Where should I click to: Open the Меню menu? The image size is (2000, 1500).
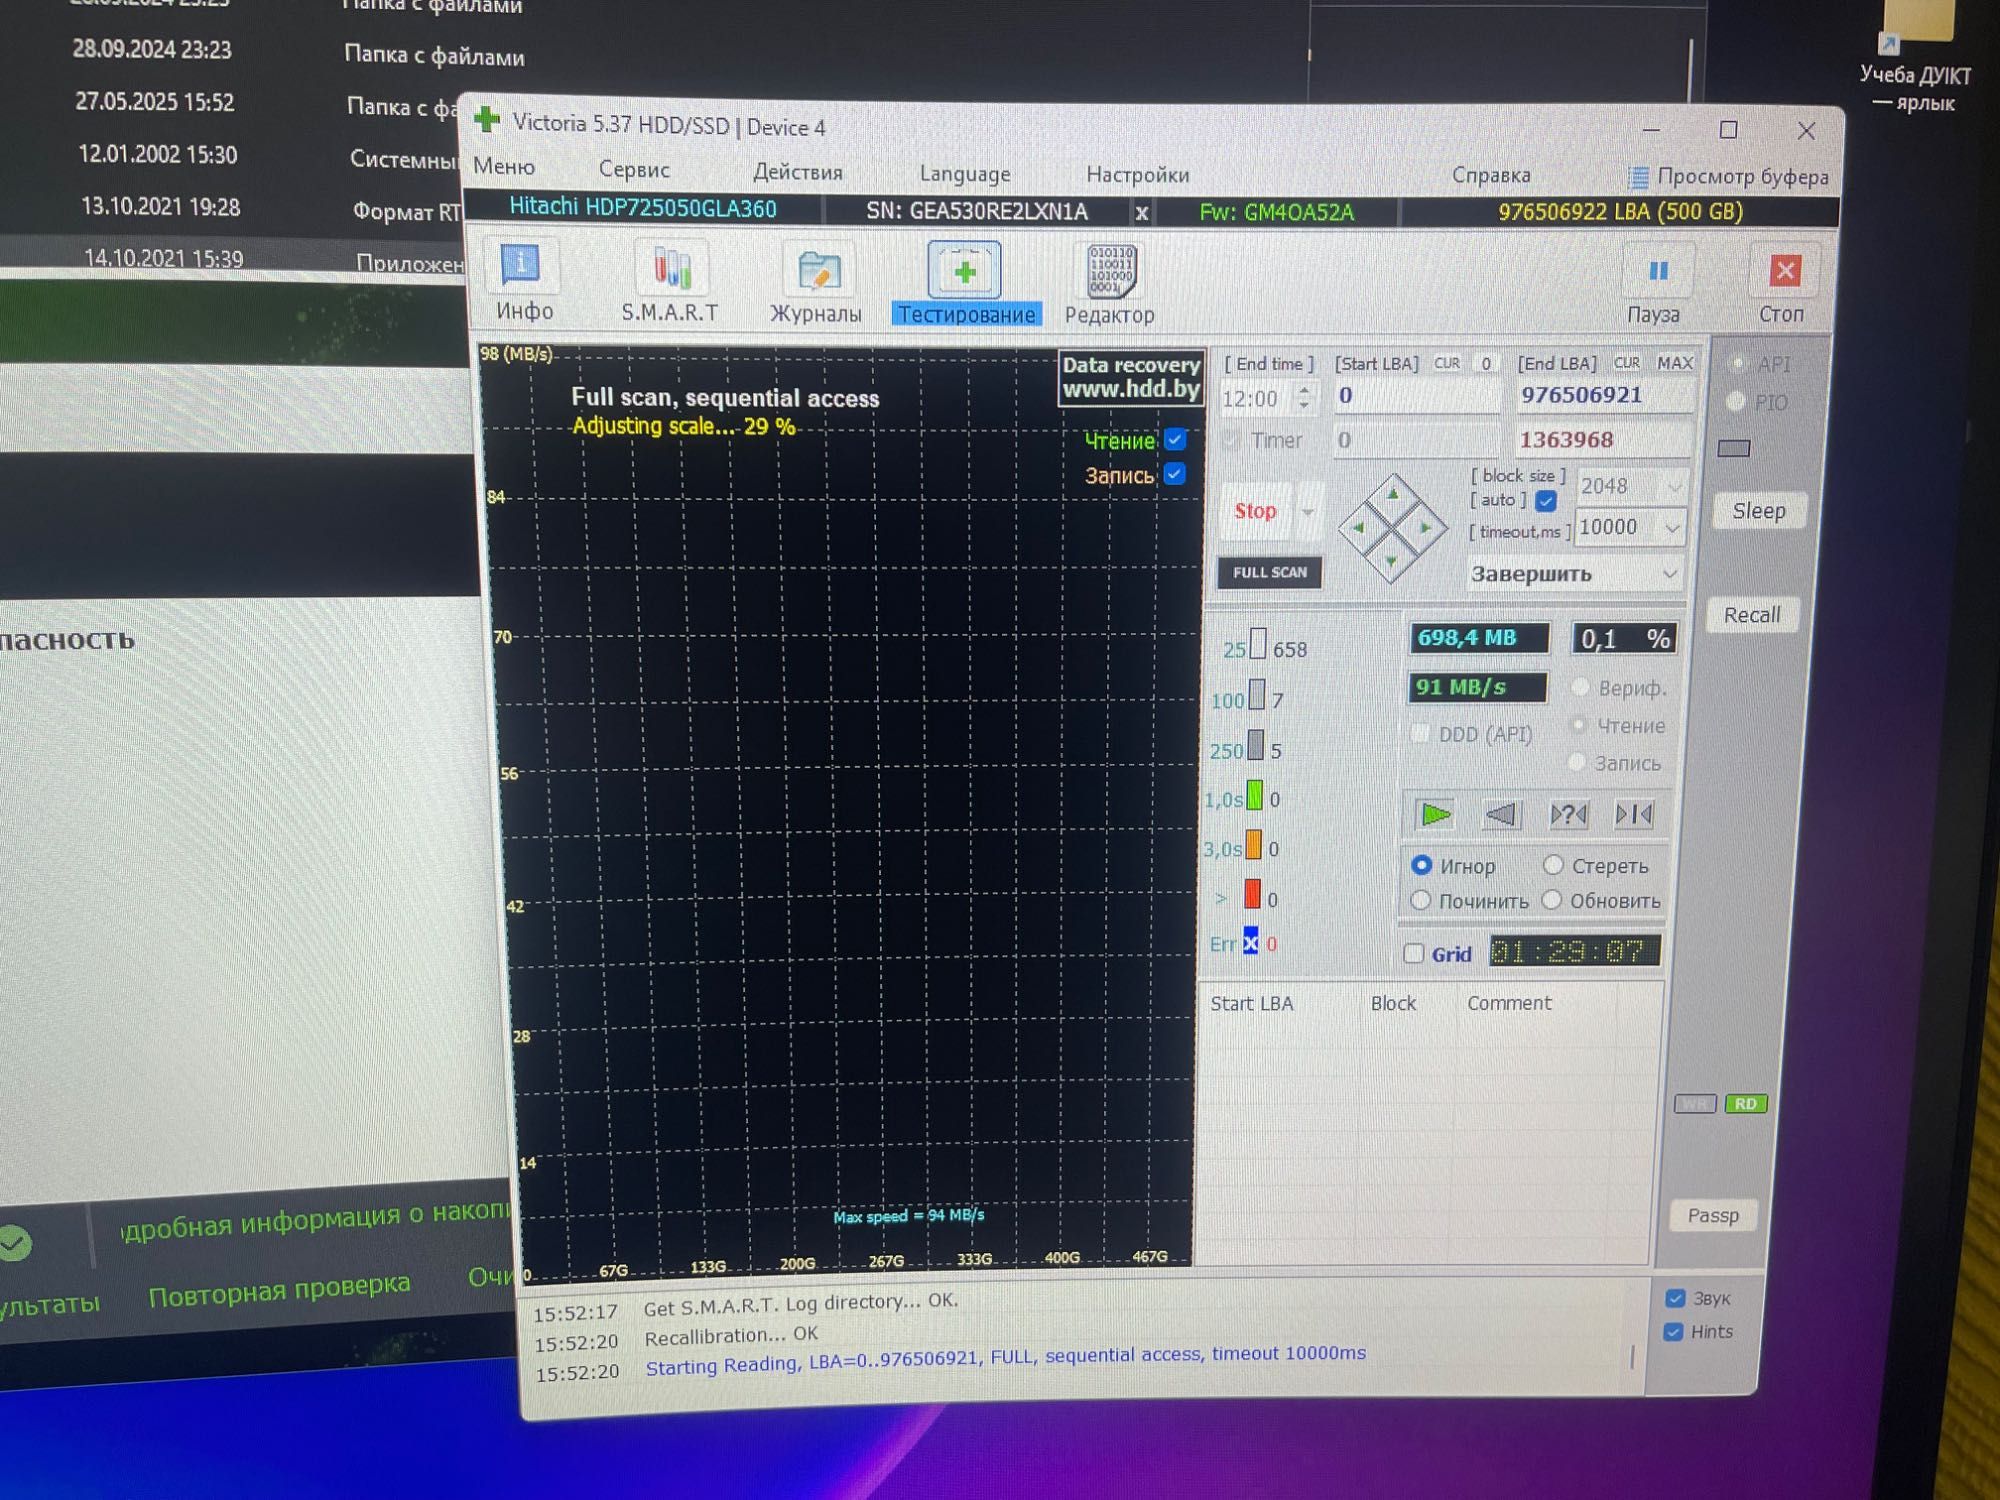(x=504, y=166)
